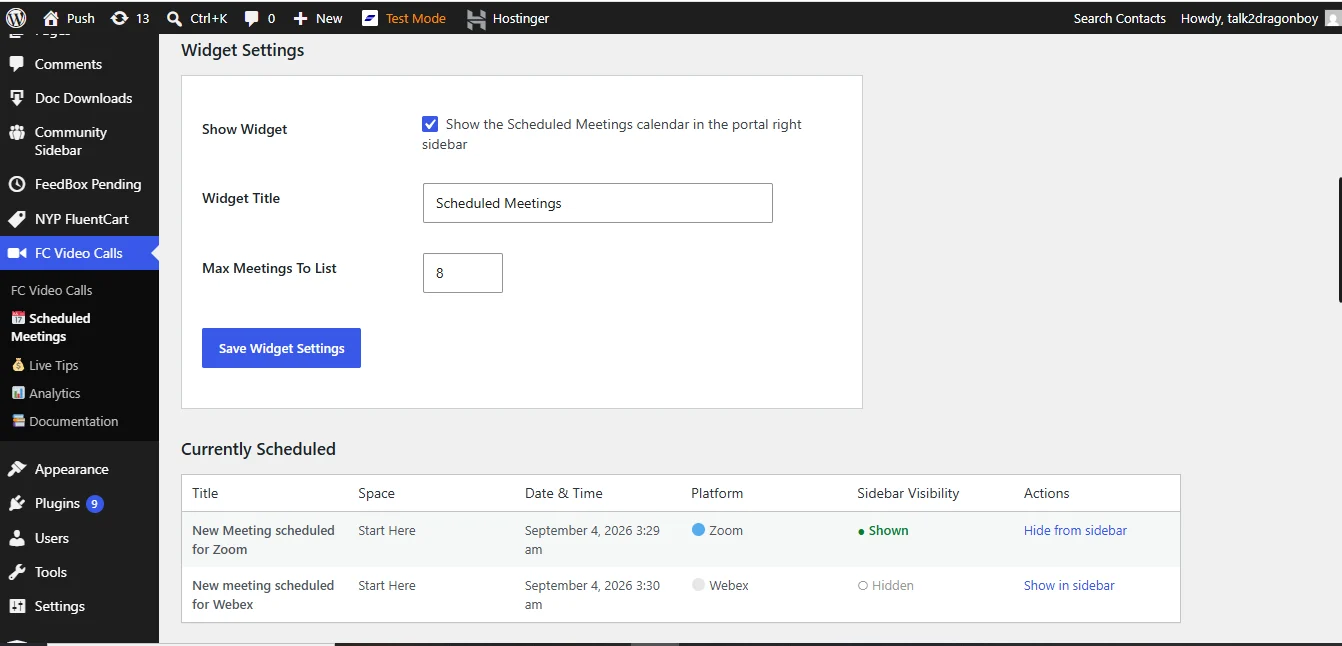Click the Community Sidebar icon

pos(16,132)
